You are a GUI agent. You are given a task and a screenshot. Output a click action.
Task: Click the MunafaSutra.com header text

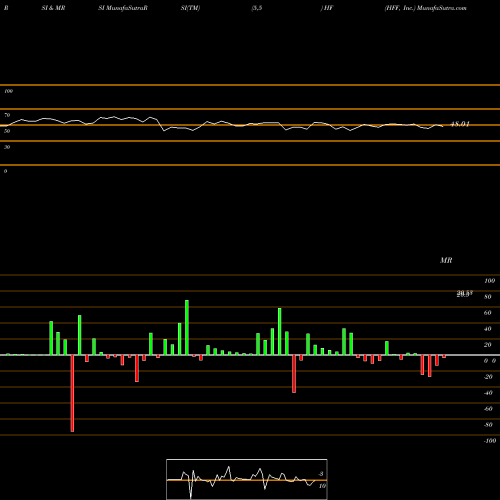442,8
